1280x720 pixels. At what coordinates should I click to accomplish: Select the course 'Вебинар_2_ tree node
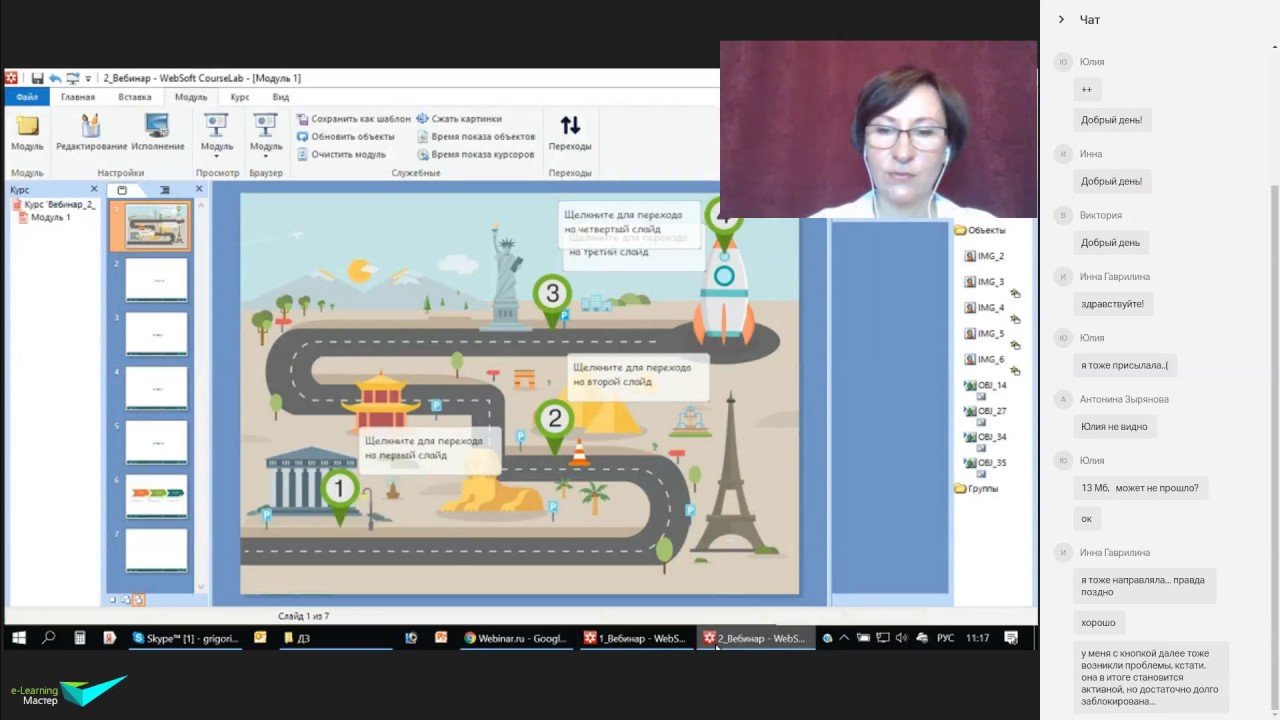click(x=55, y=204)
